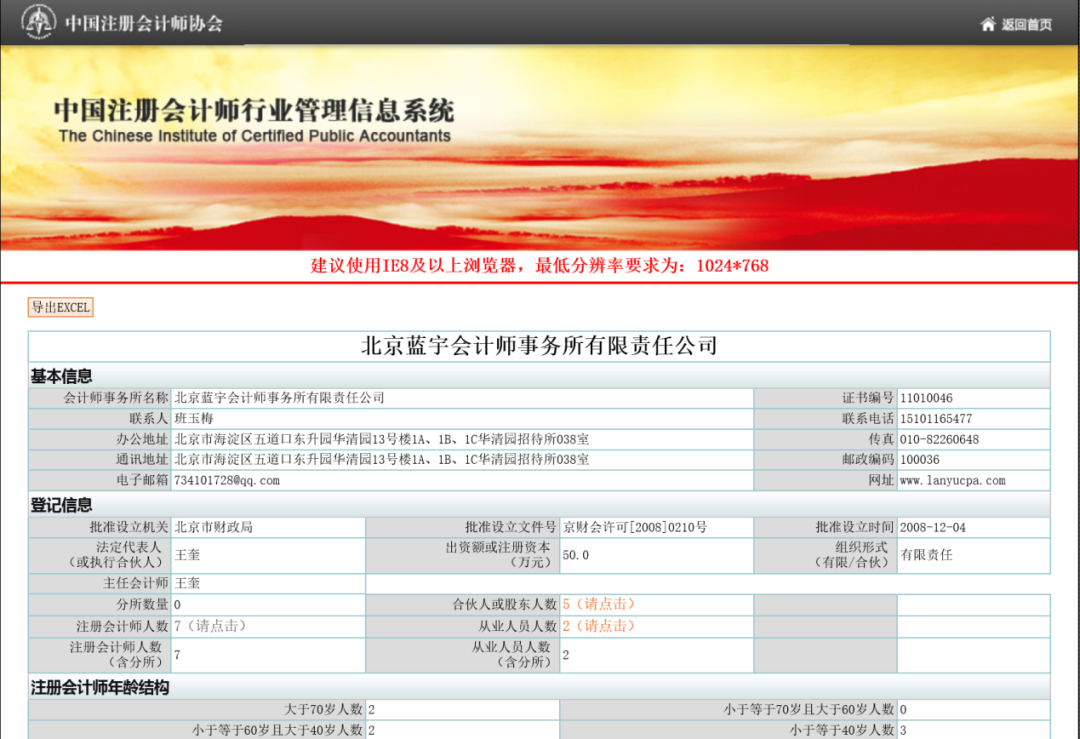The height and width of the screenshot is (739, 1080).
Task: Click the approving authority 北京市财政局
Action: click(x=214, y=528)
